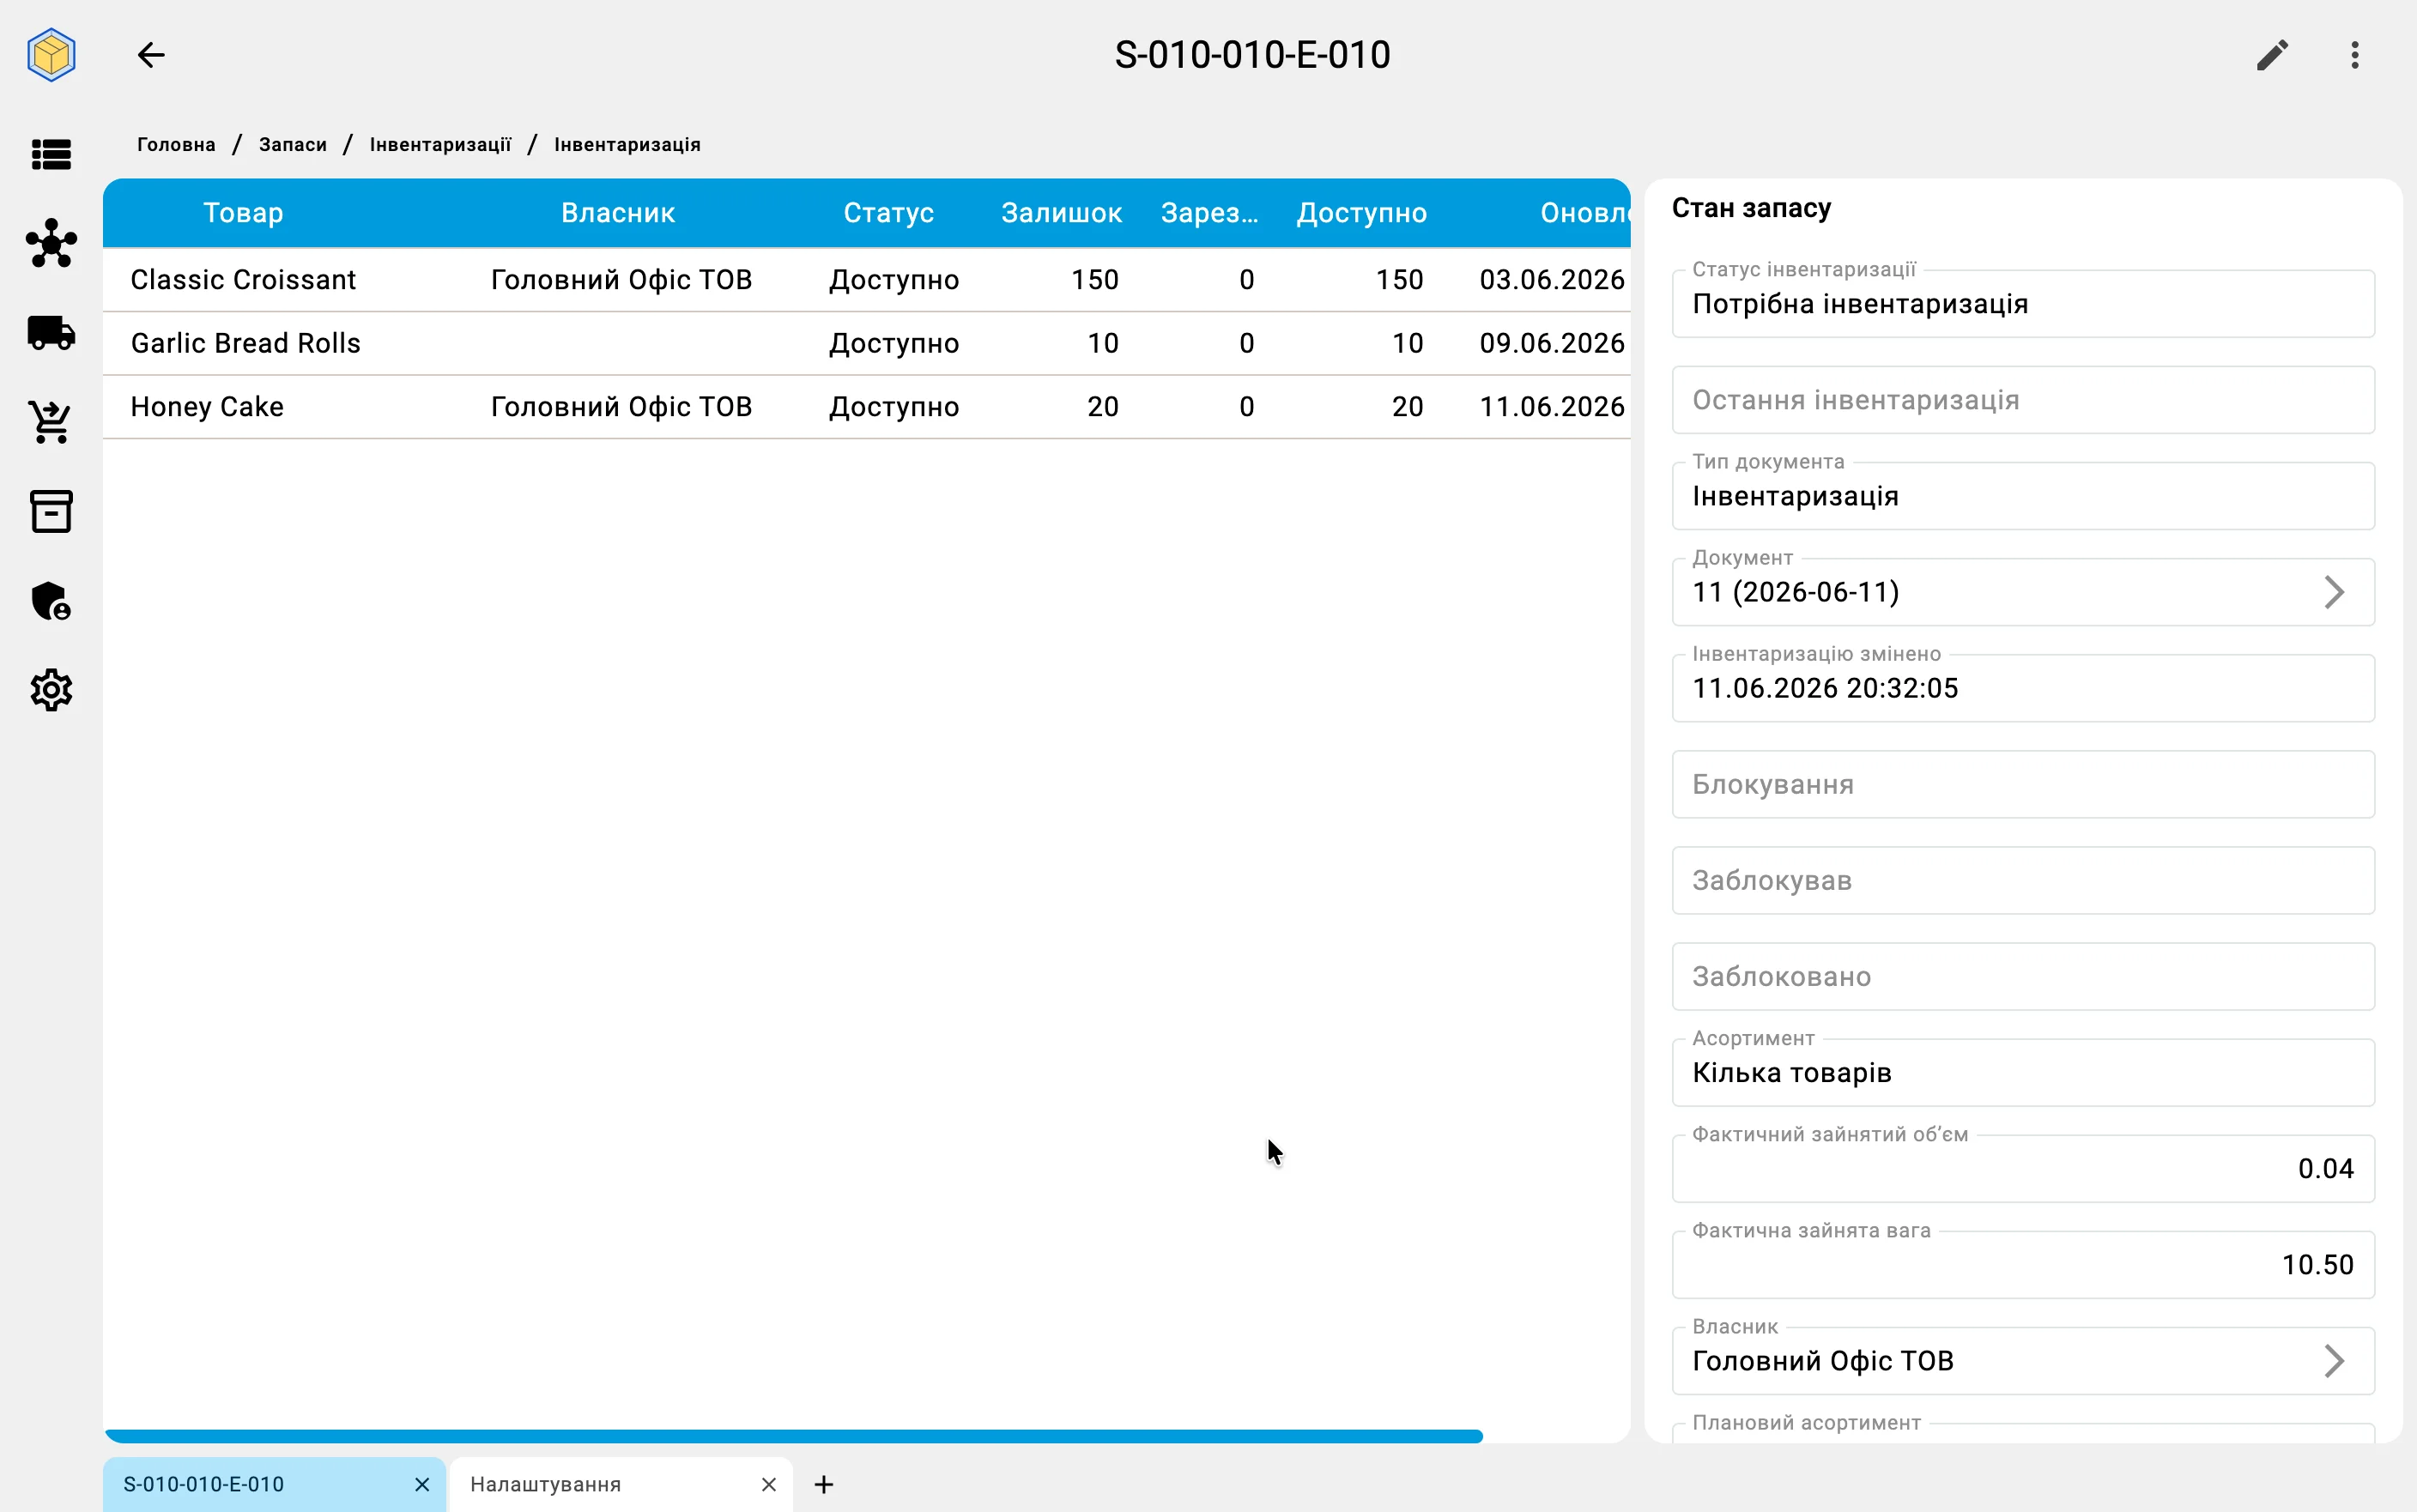Add a new tab with plus icon

coord(824,1484)
